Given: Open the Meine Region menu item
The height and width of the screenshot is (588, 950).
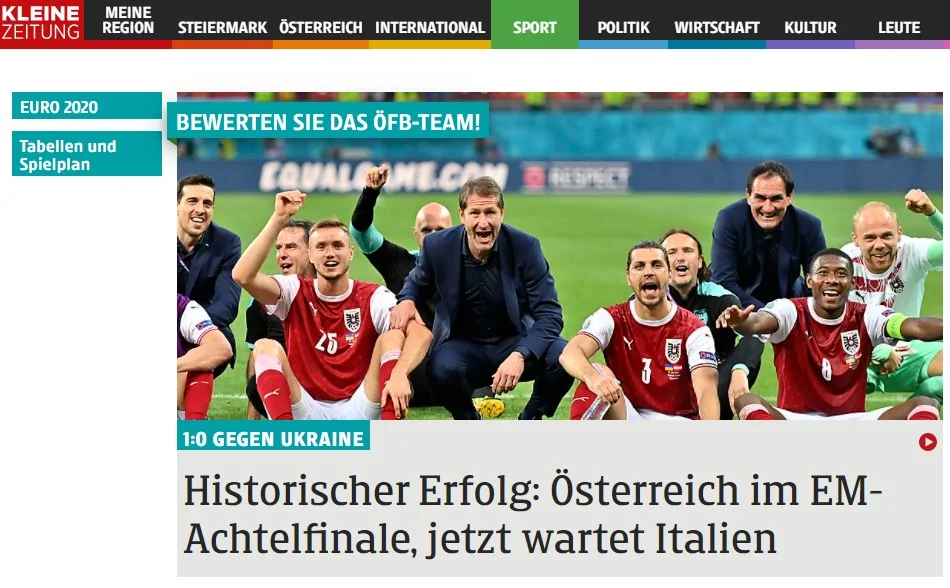Looking at the screenshot, I should pyautogui.click(x=128, y=20).
